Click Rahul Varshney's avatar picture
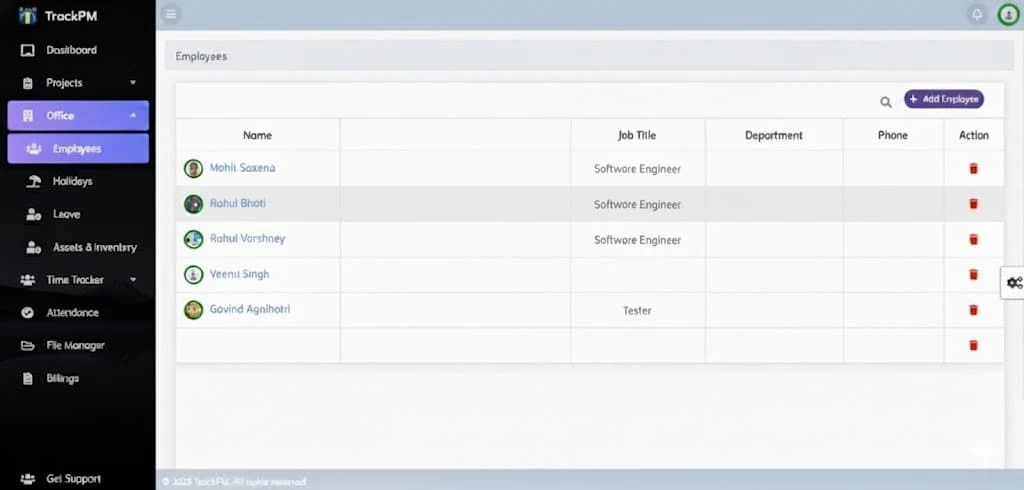This screenshot has height=490, width=1024. pyautogui.click(x=193, y=239)
